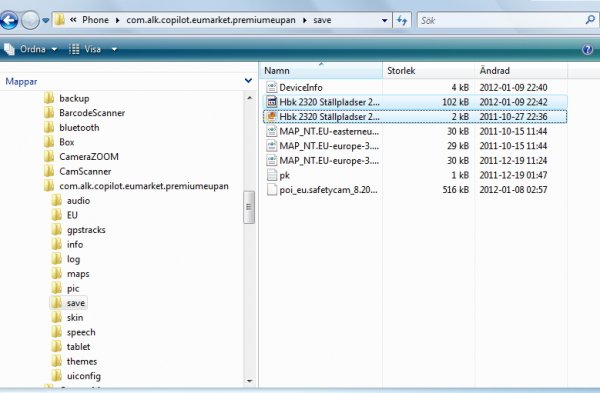The image size is (600, 393).
Task: Click the folder tree scrollbar thumb
Action: tap(249, 207)
